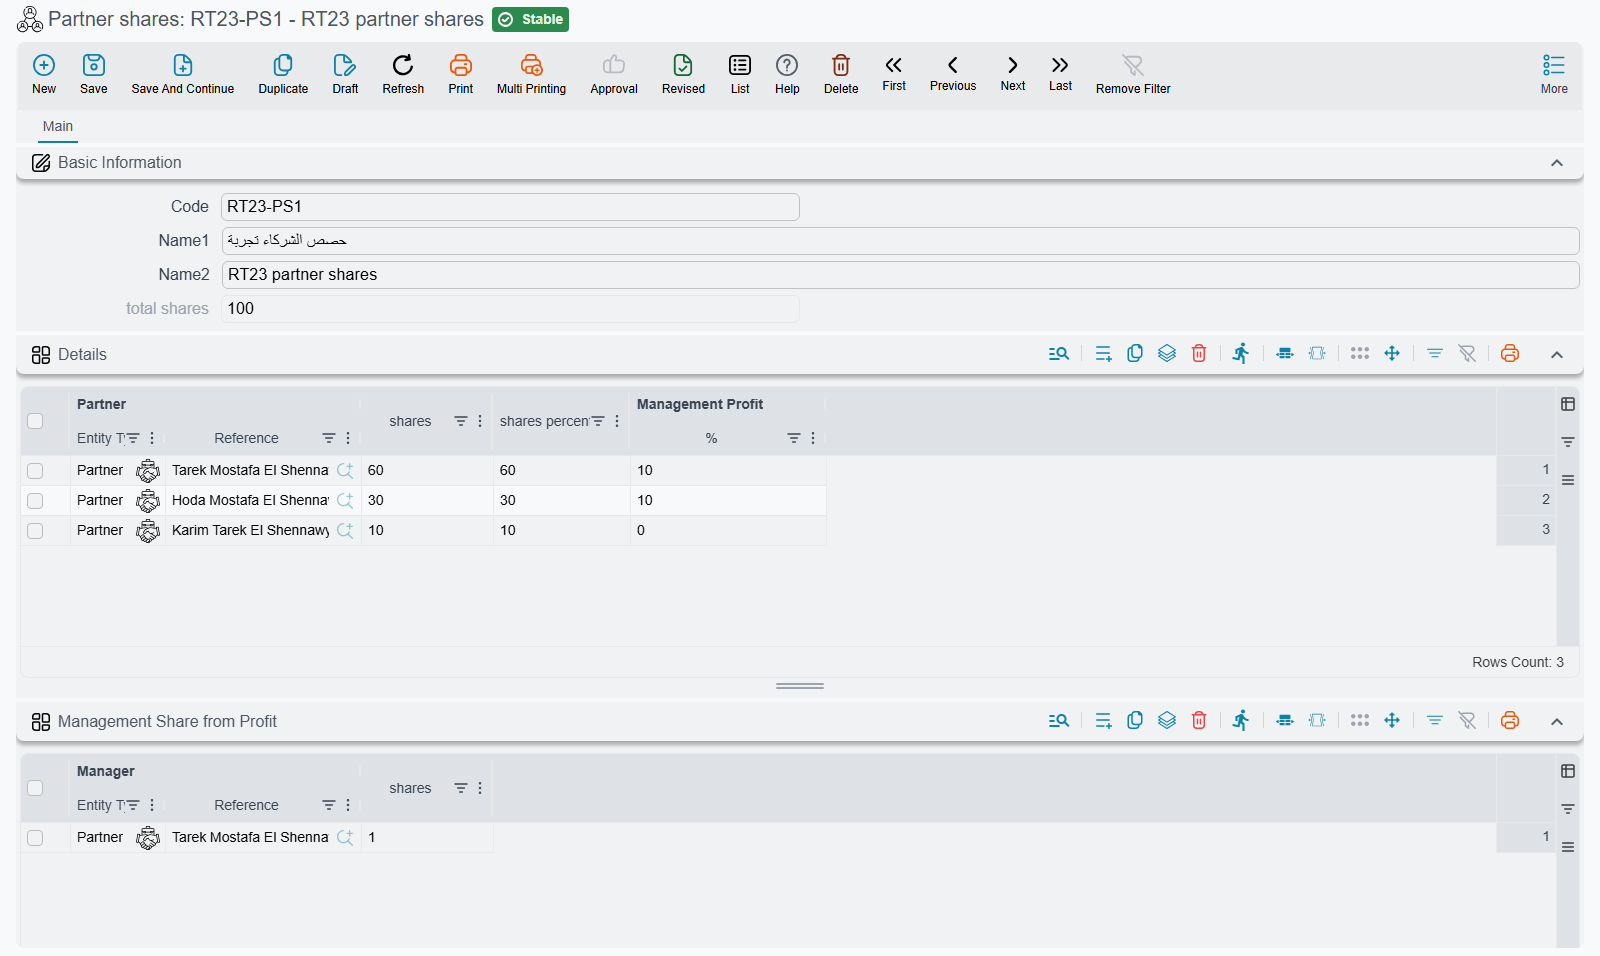The image size is (1600, 956).
Task: Open column chooser in Details grid
Action: point(1568,404)
